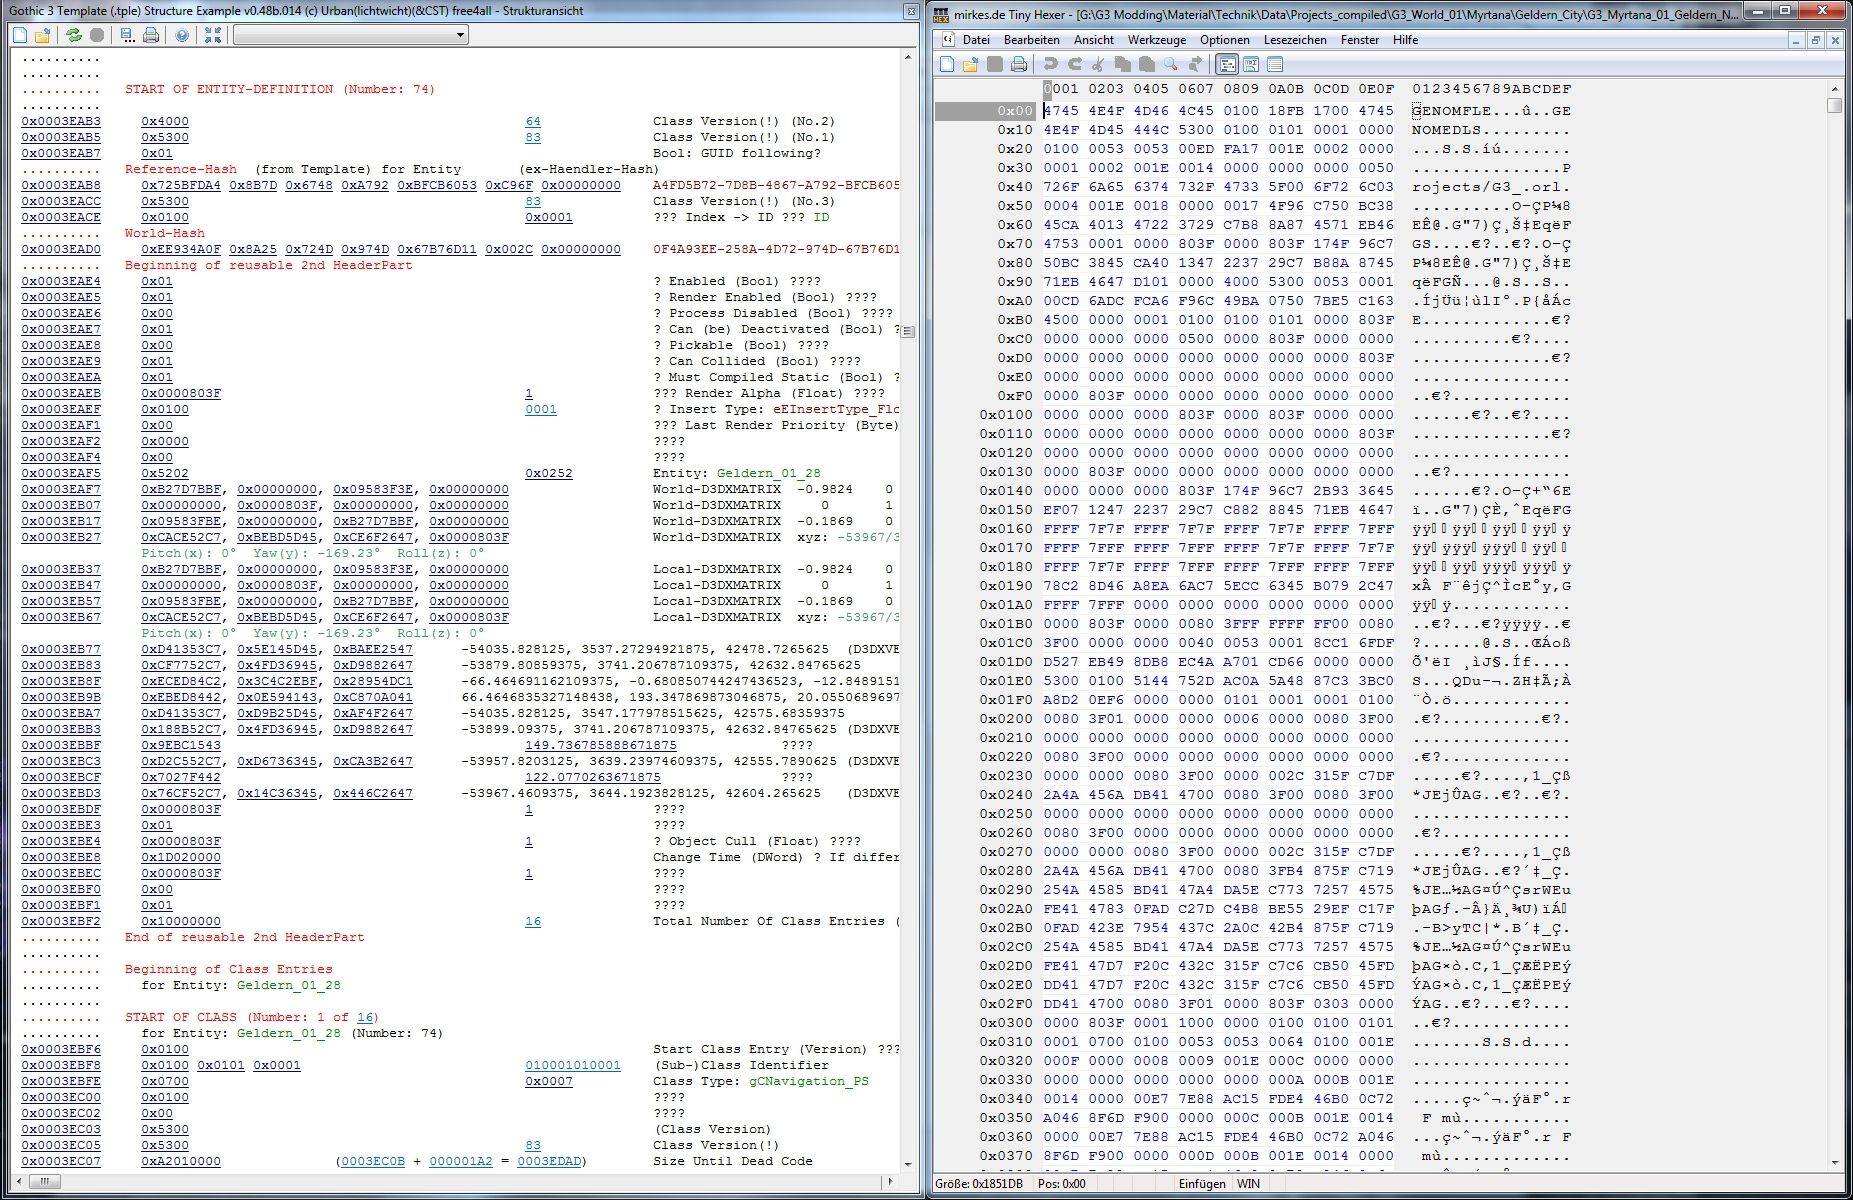Click 'WIN' charset in status bar
The image size is (1853, 1200).
[x=1248, y=1184]
